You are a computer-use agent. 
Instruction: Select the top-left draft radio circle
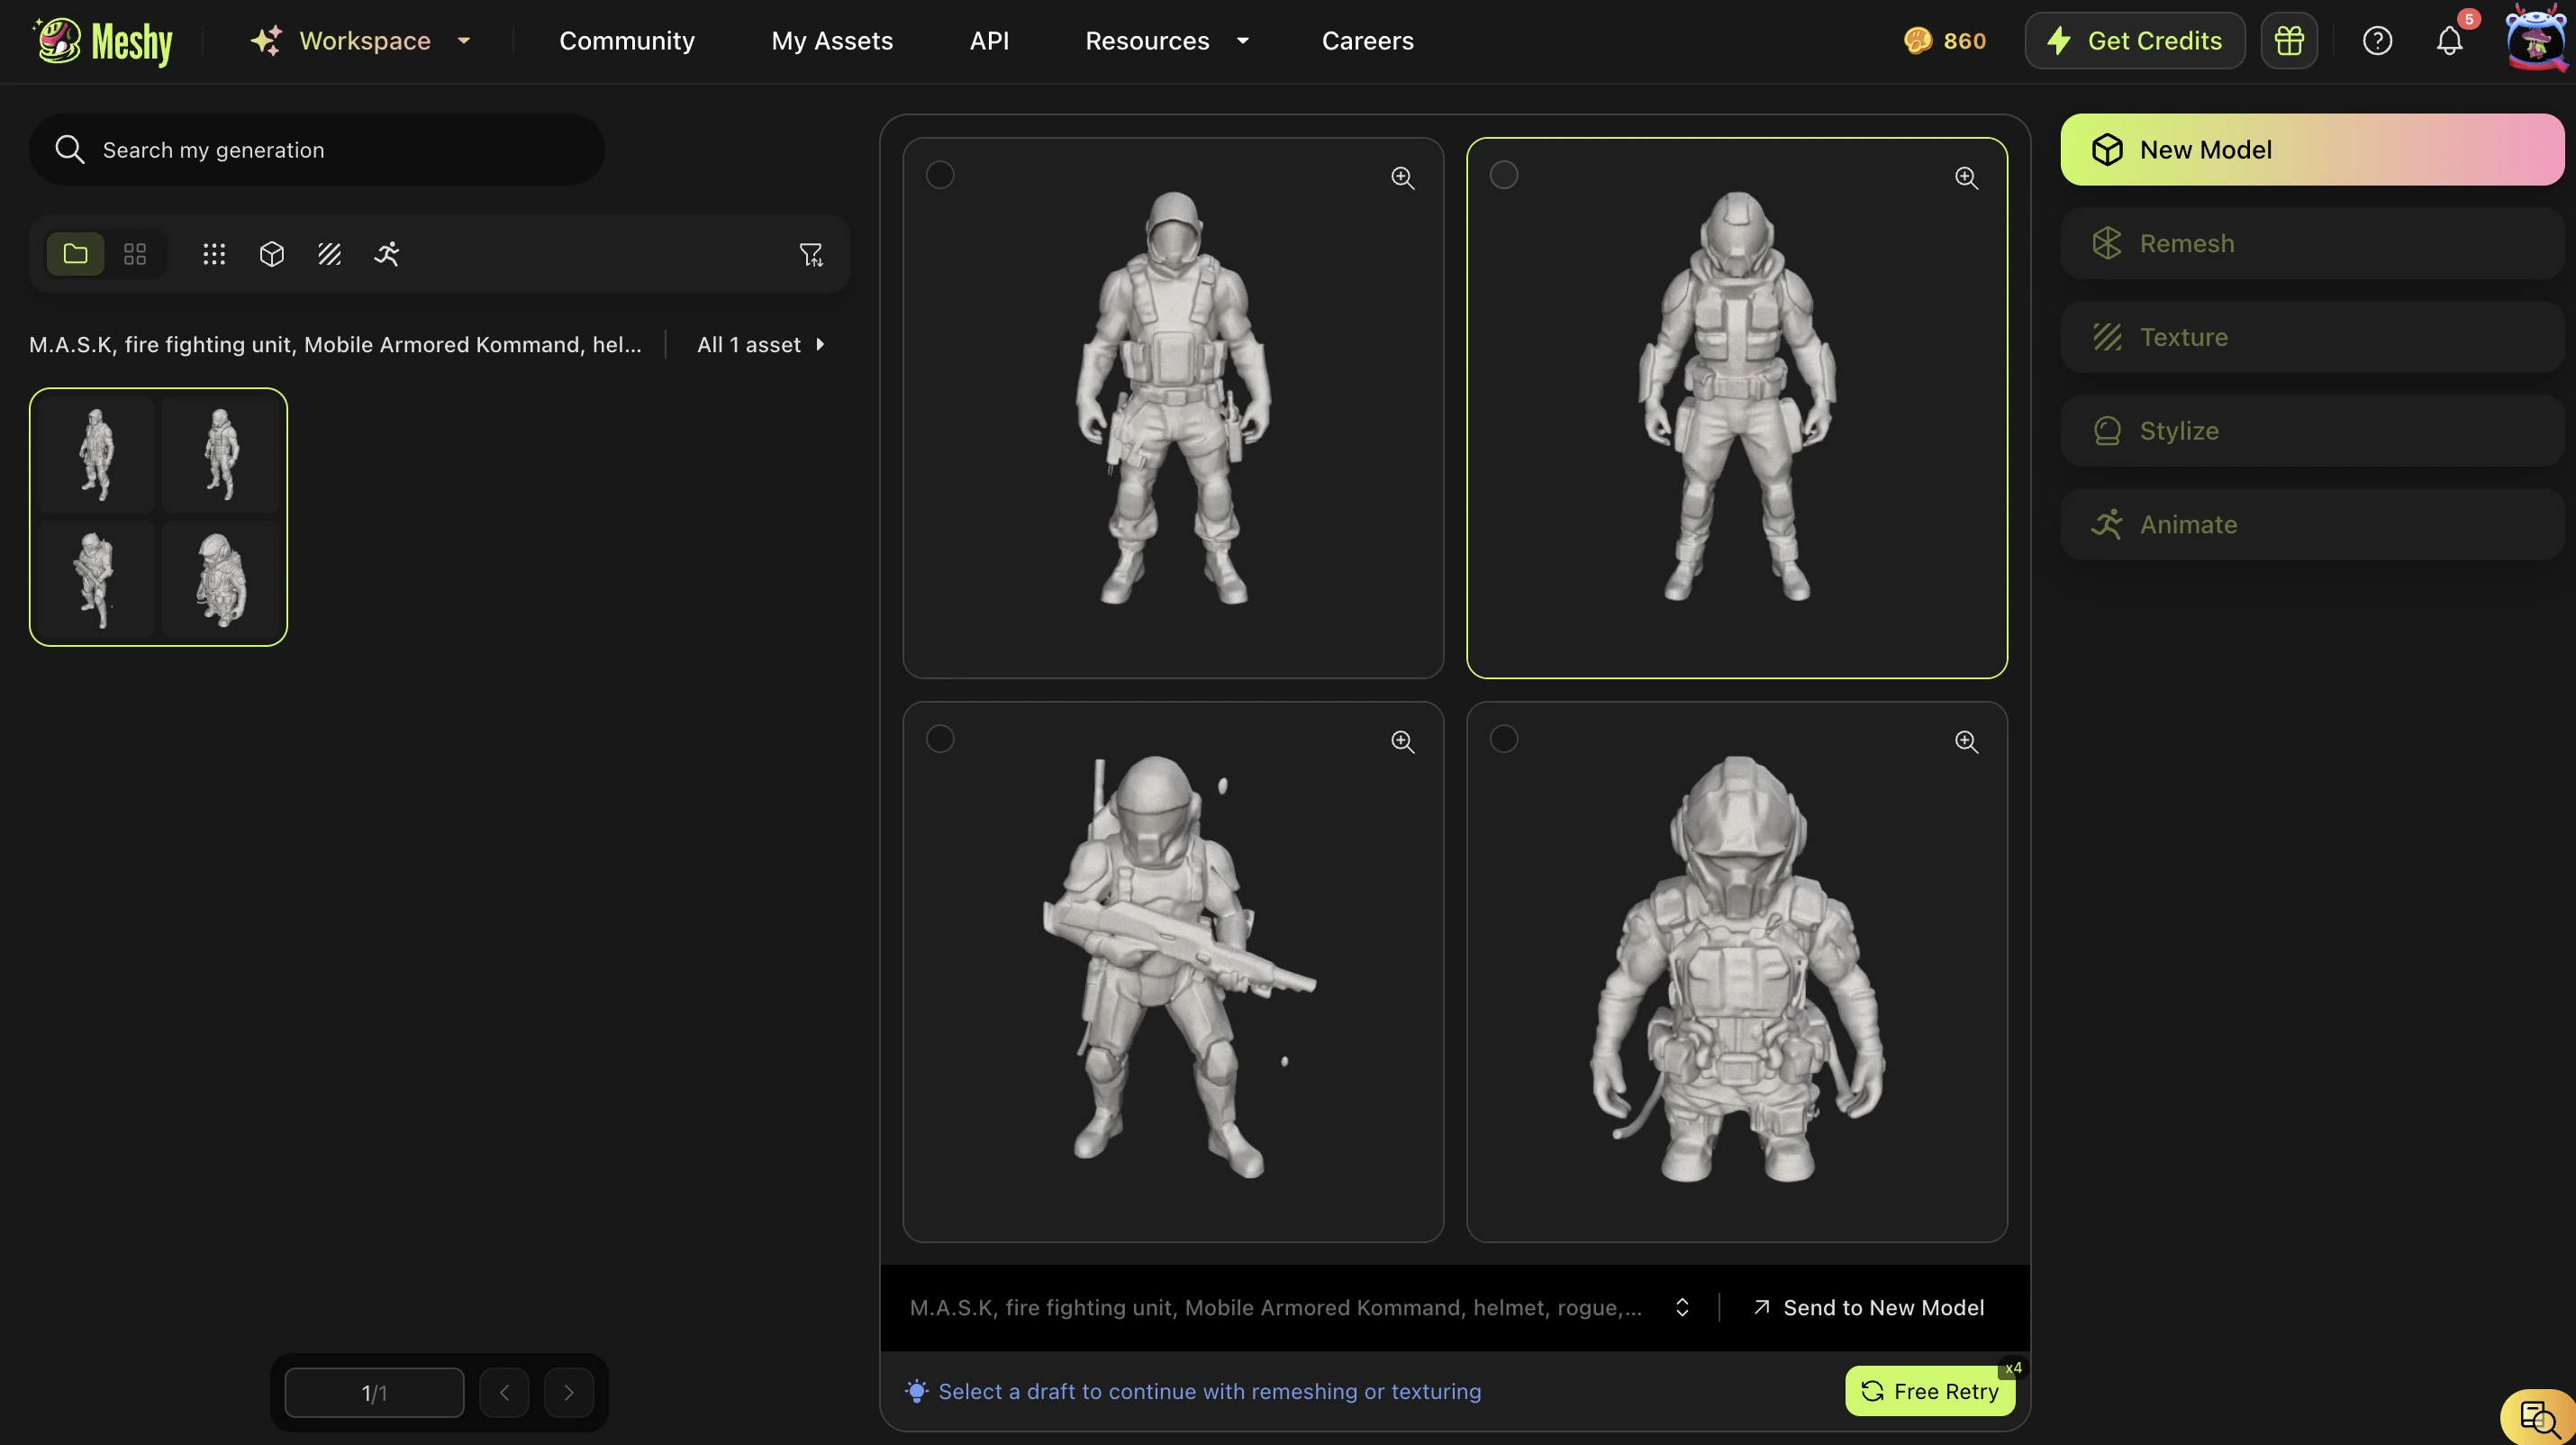coord(940,175)
